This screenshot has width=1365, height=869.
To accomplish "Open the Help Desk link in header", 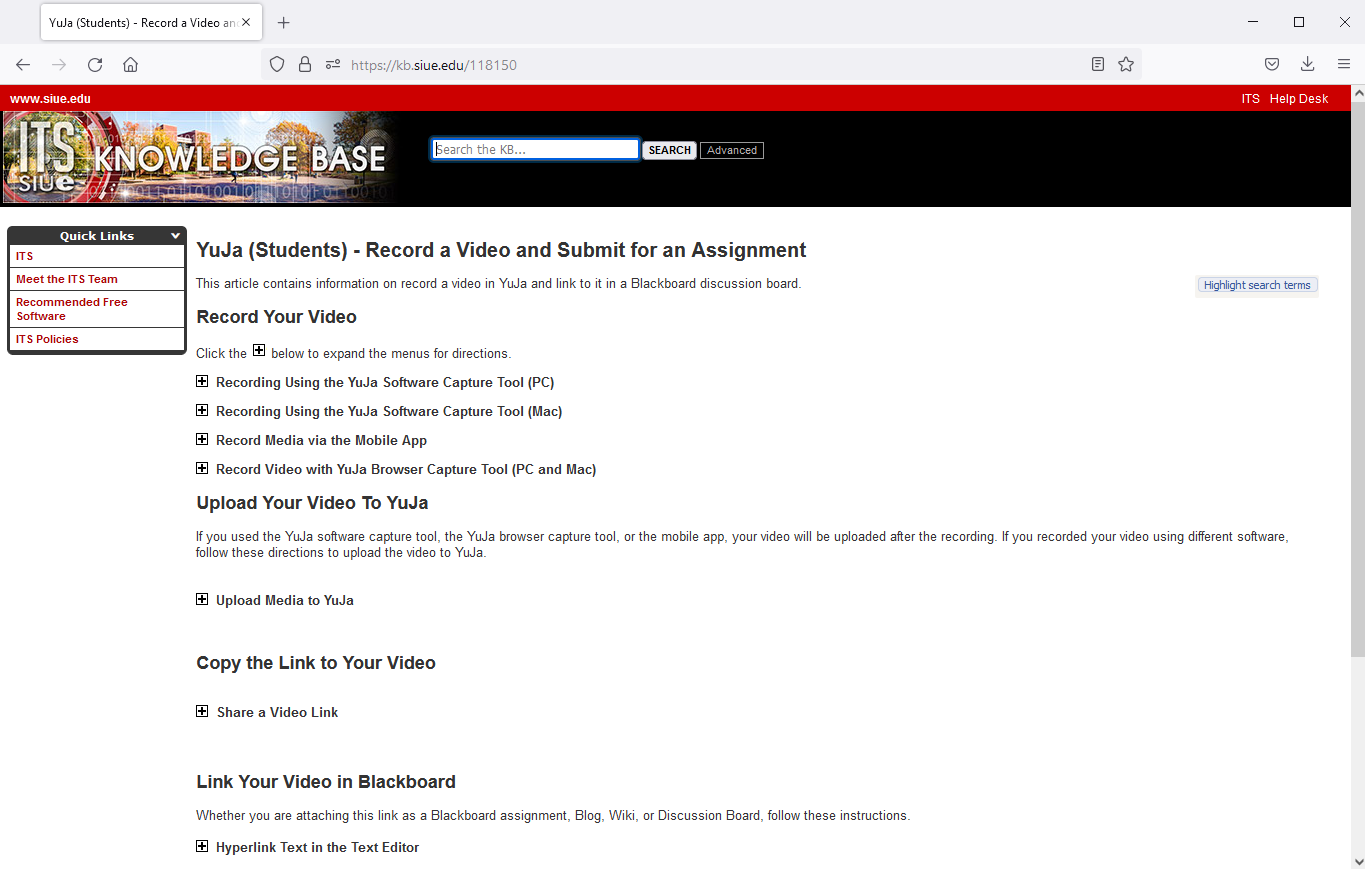I will [1298, 99].
